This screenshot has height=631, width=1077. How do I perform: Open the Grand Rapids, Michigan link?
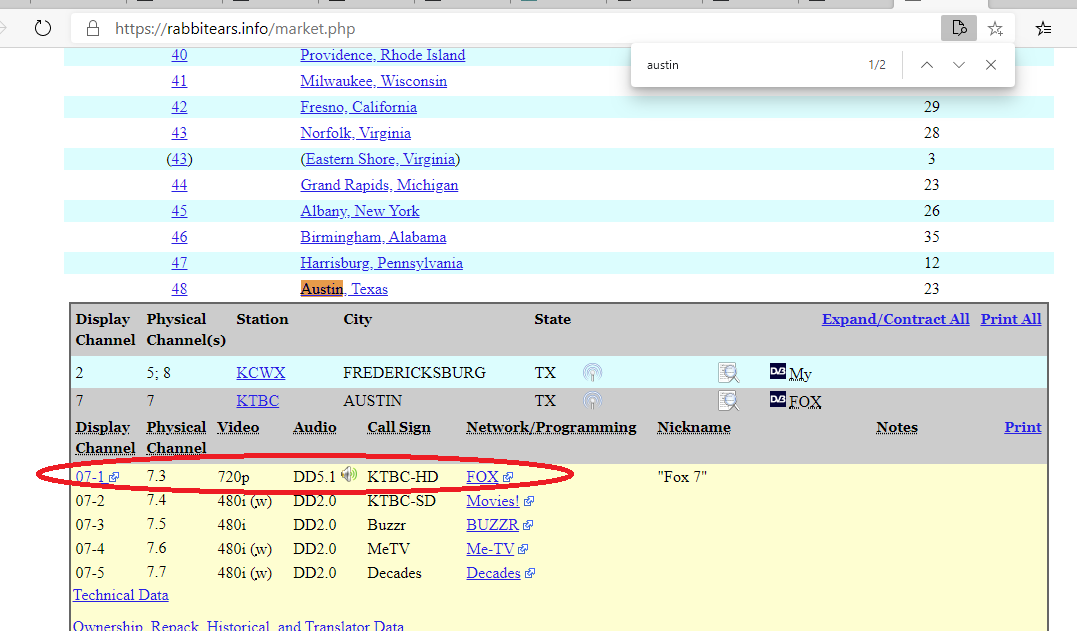tap(379, 185)
